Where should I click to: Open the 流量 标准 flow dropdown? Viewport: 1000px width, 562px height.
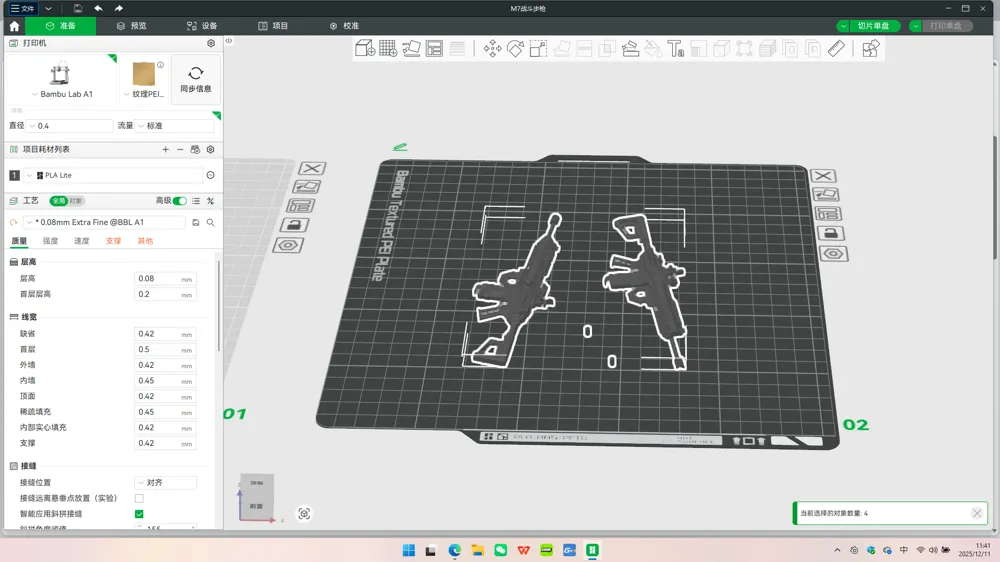click(x=175, y=126)
